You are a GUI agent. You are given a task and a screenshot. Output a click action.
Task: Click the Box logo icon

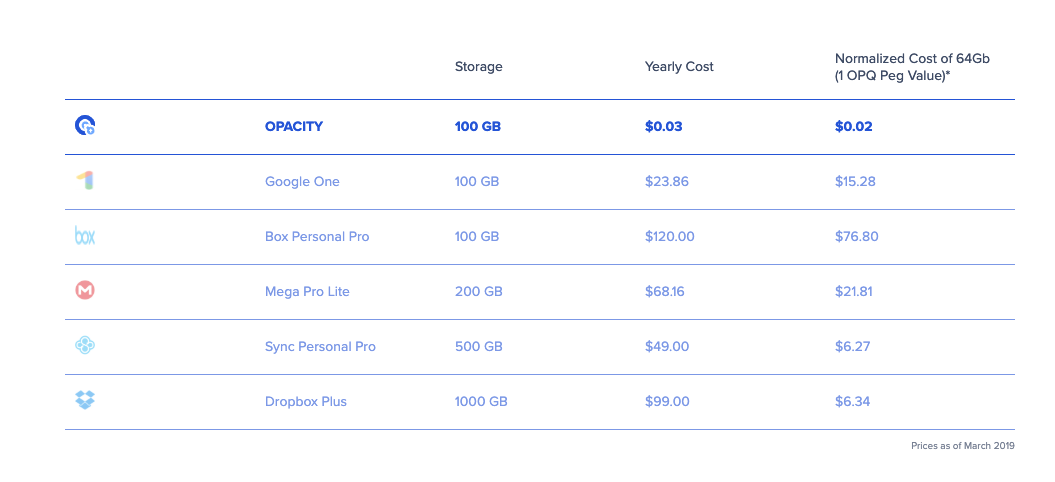[85, 236]
